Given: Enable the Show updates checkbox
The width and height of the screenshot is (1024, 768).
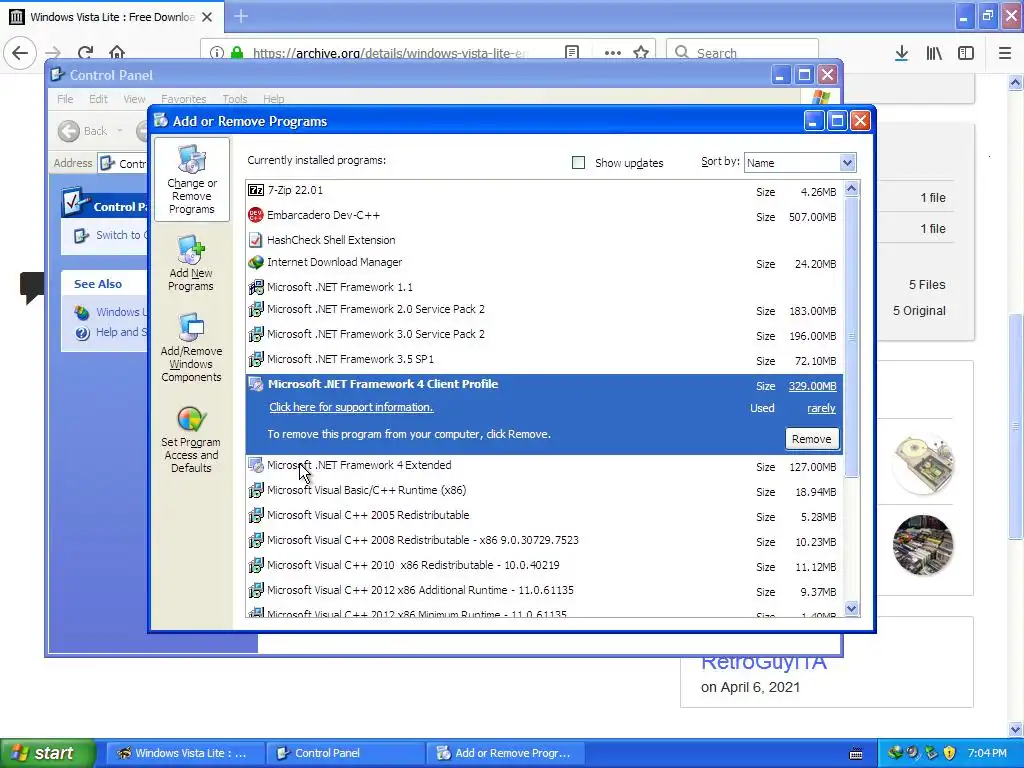Looking at the screenshot, I should (579, 163).
